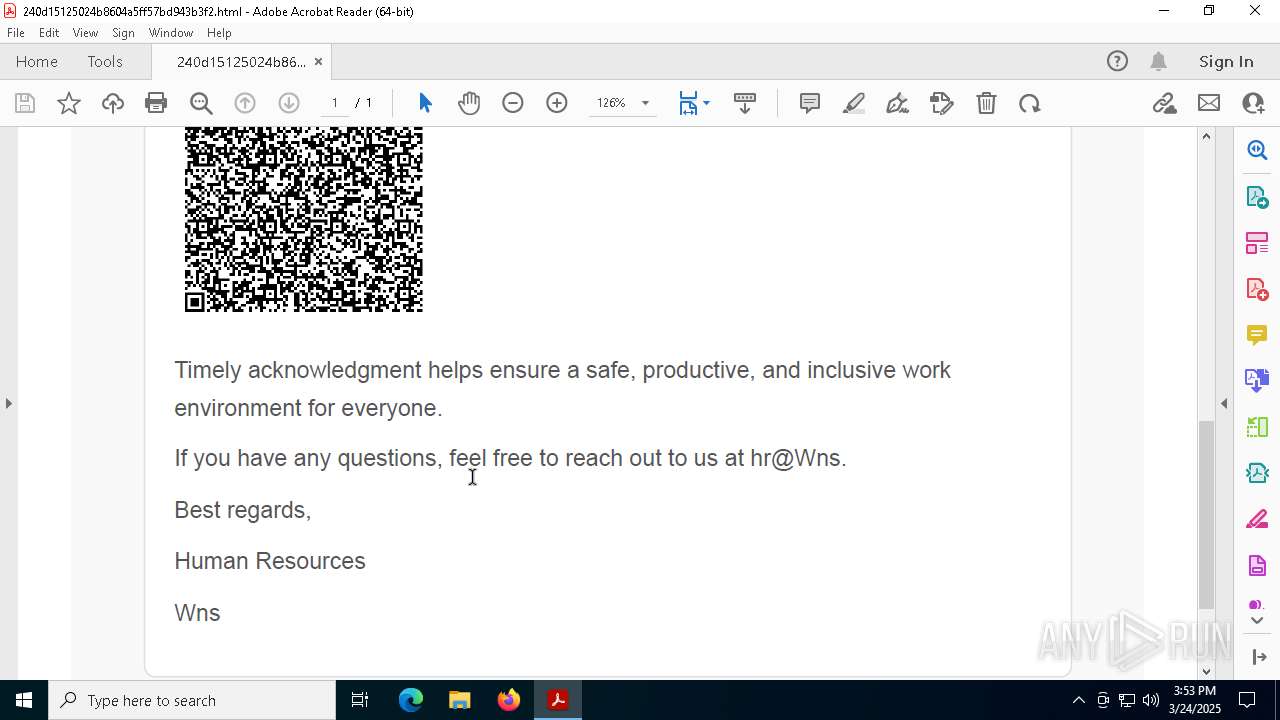This screenshot has width=1280, height=720.
Task: Open the Sign menu
Action: [x=123, y=33]
